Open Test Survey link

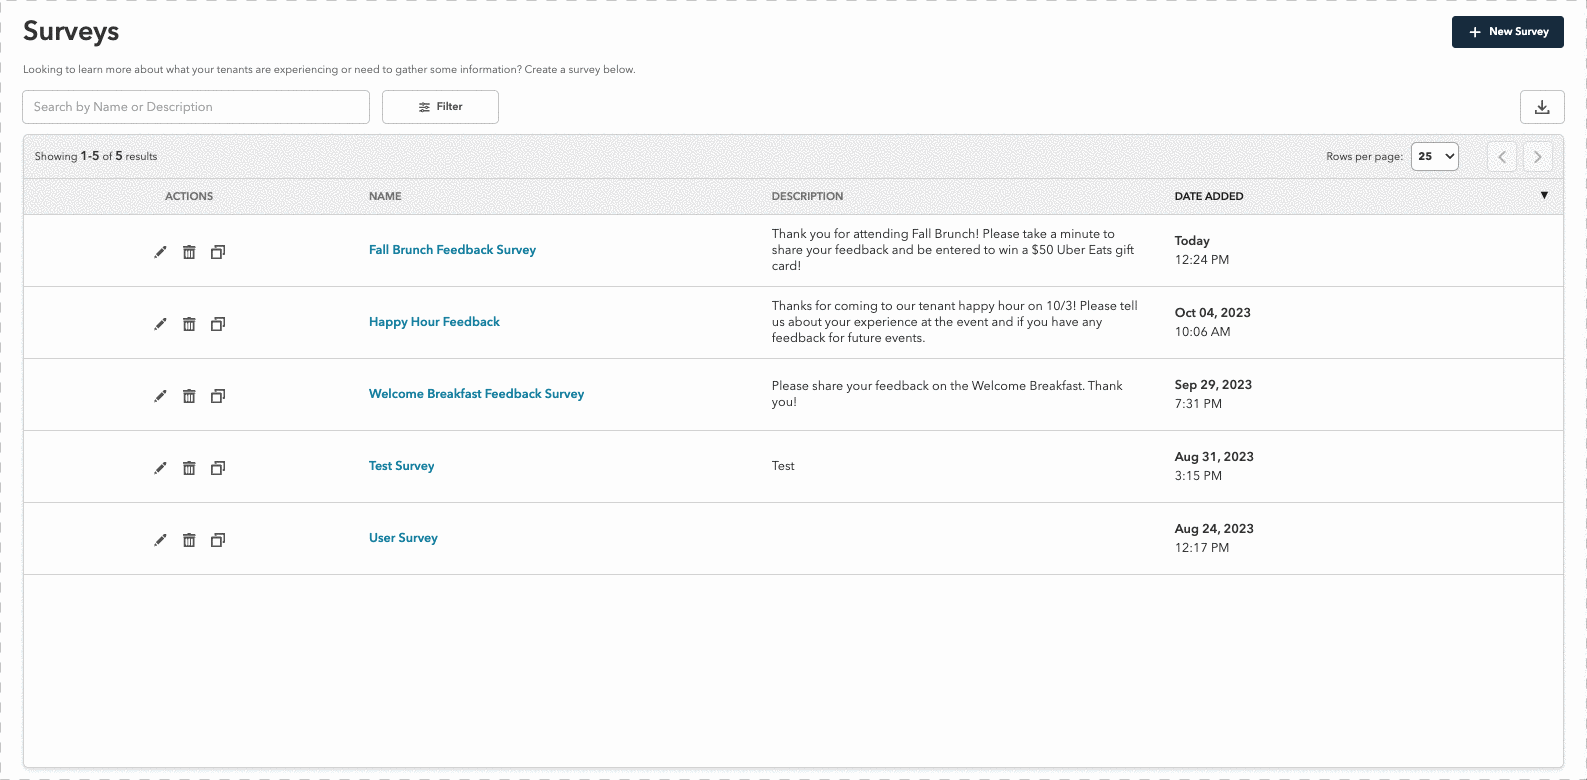(401, 466)
